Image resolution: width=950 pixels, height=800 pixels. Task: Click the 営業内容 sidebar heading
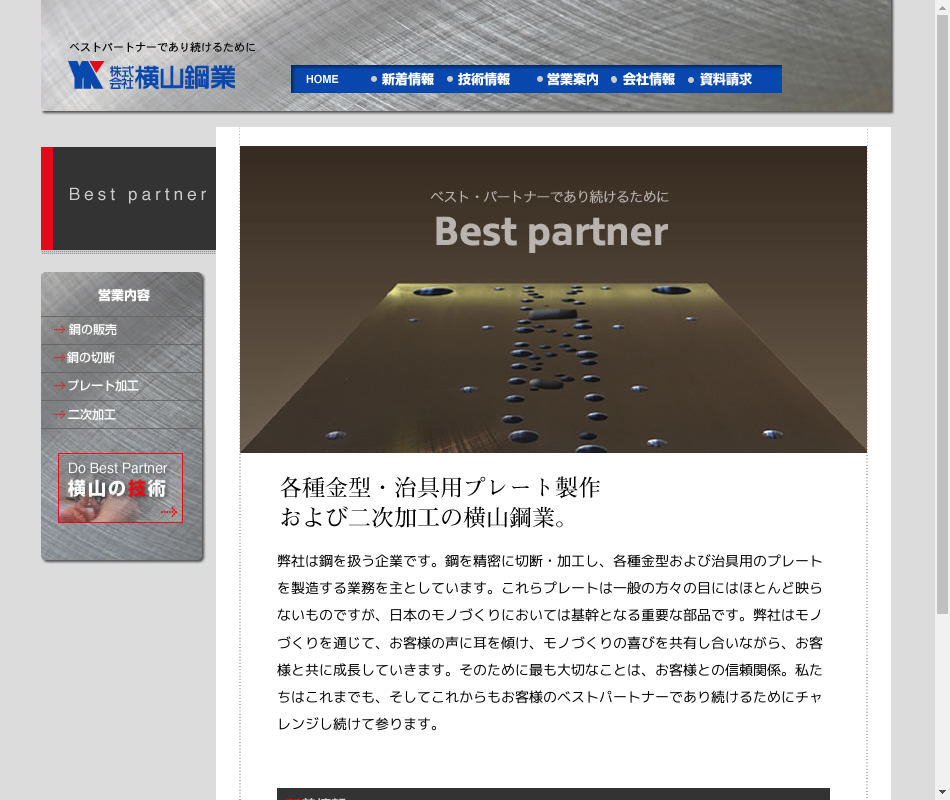click(123, 295)
